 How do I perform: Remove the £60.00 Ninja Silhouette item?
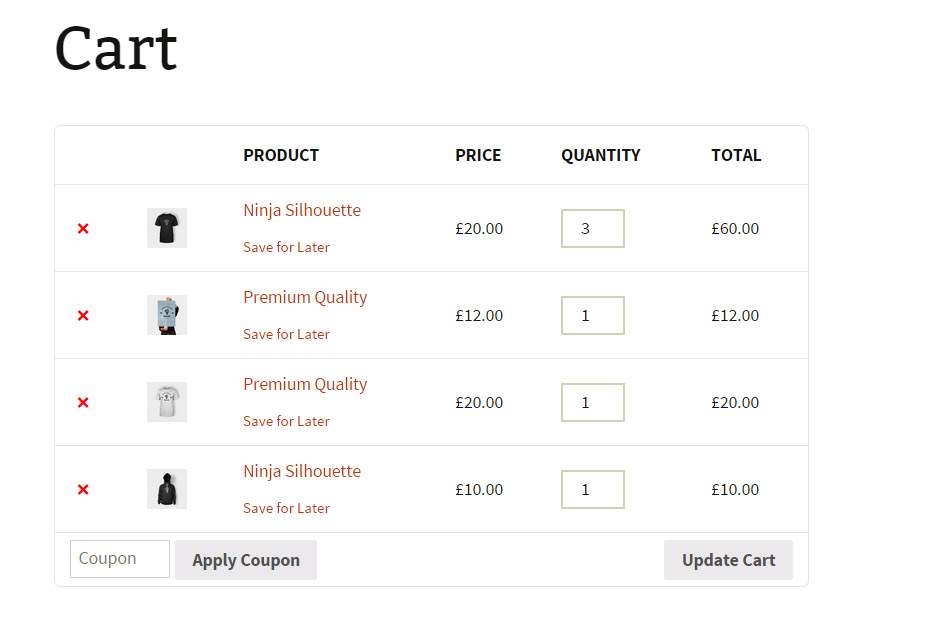[x=83, y=229]
